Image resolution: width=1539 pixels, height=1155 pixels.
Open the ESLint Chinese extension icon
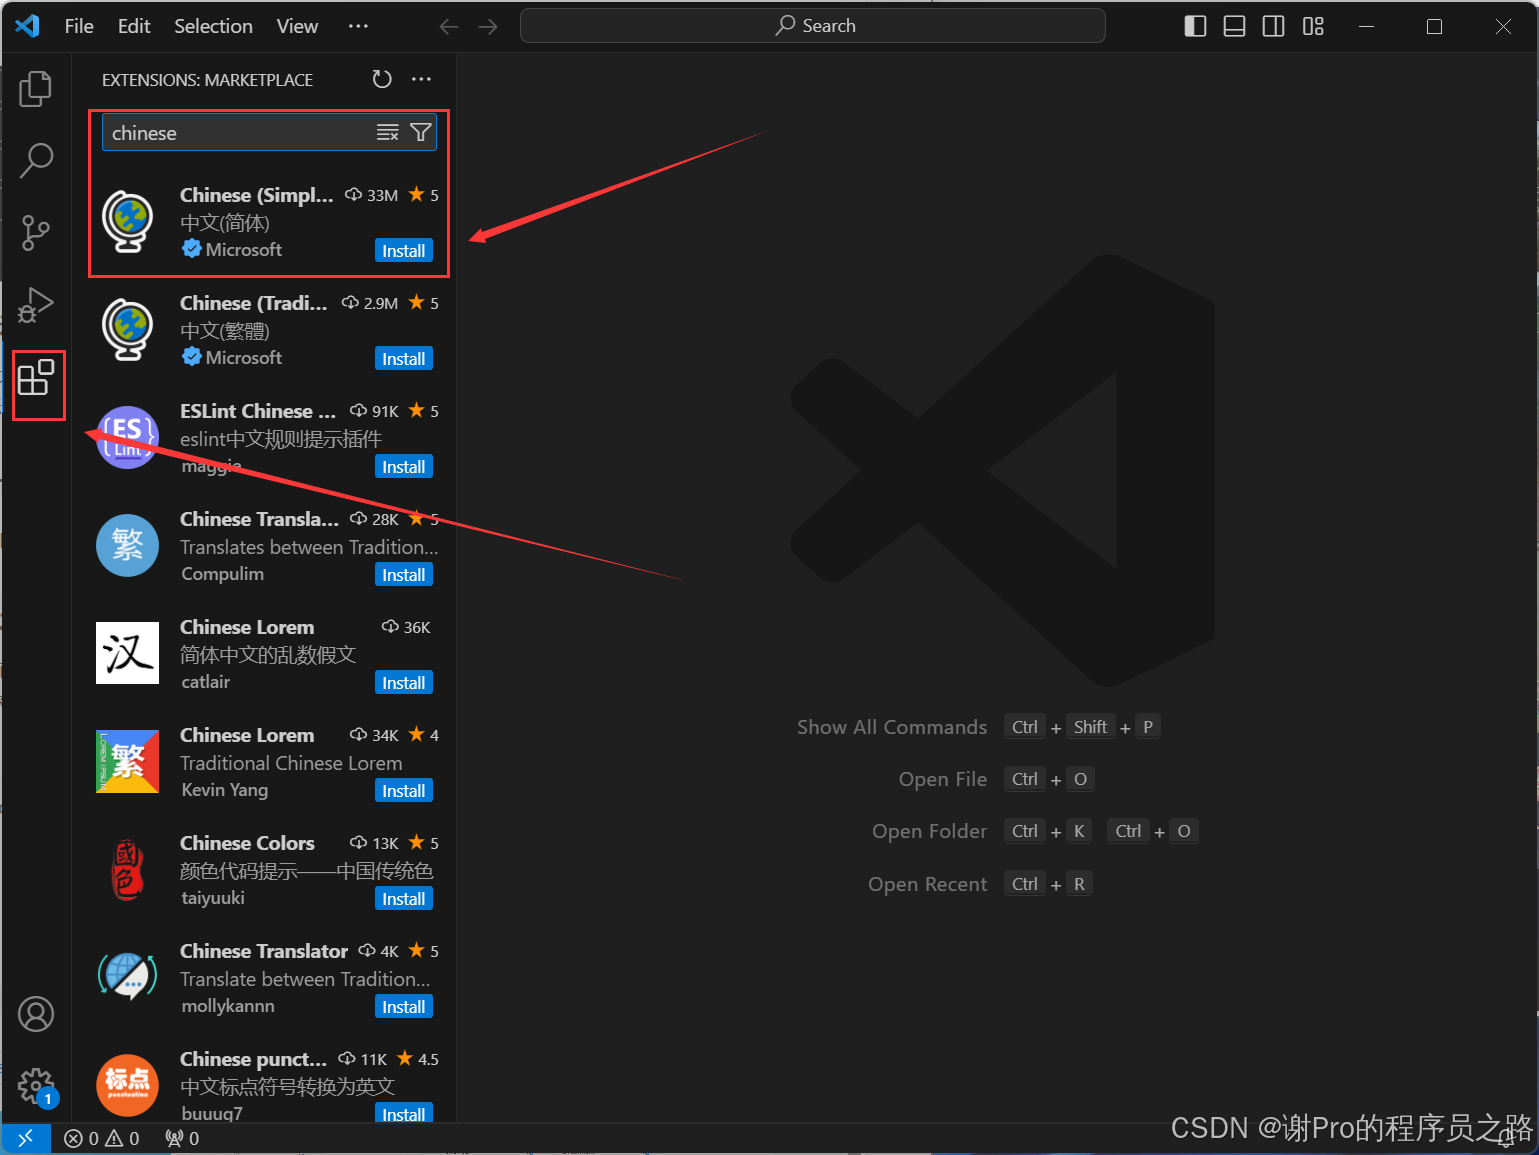(x=128, y=437)
